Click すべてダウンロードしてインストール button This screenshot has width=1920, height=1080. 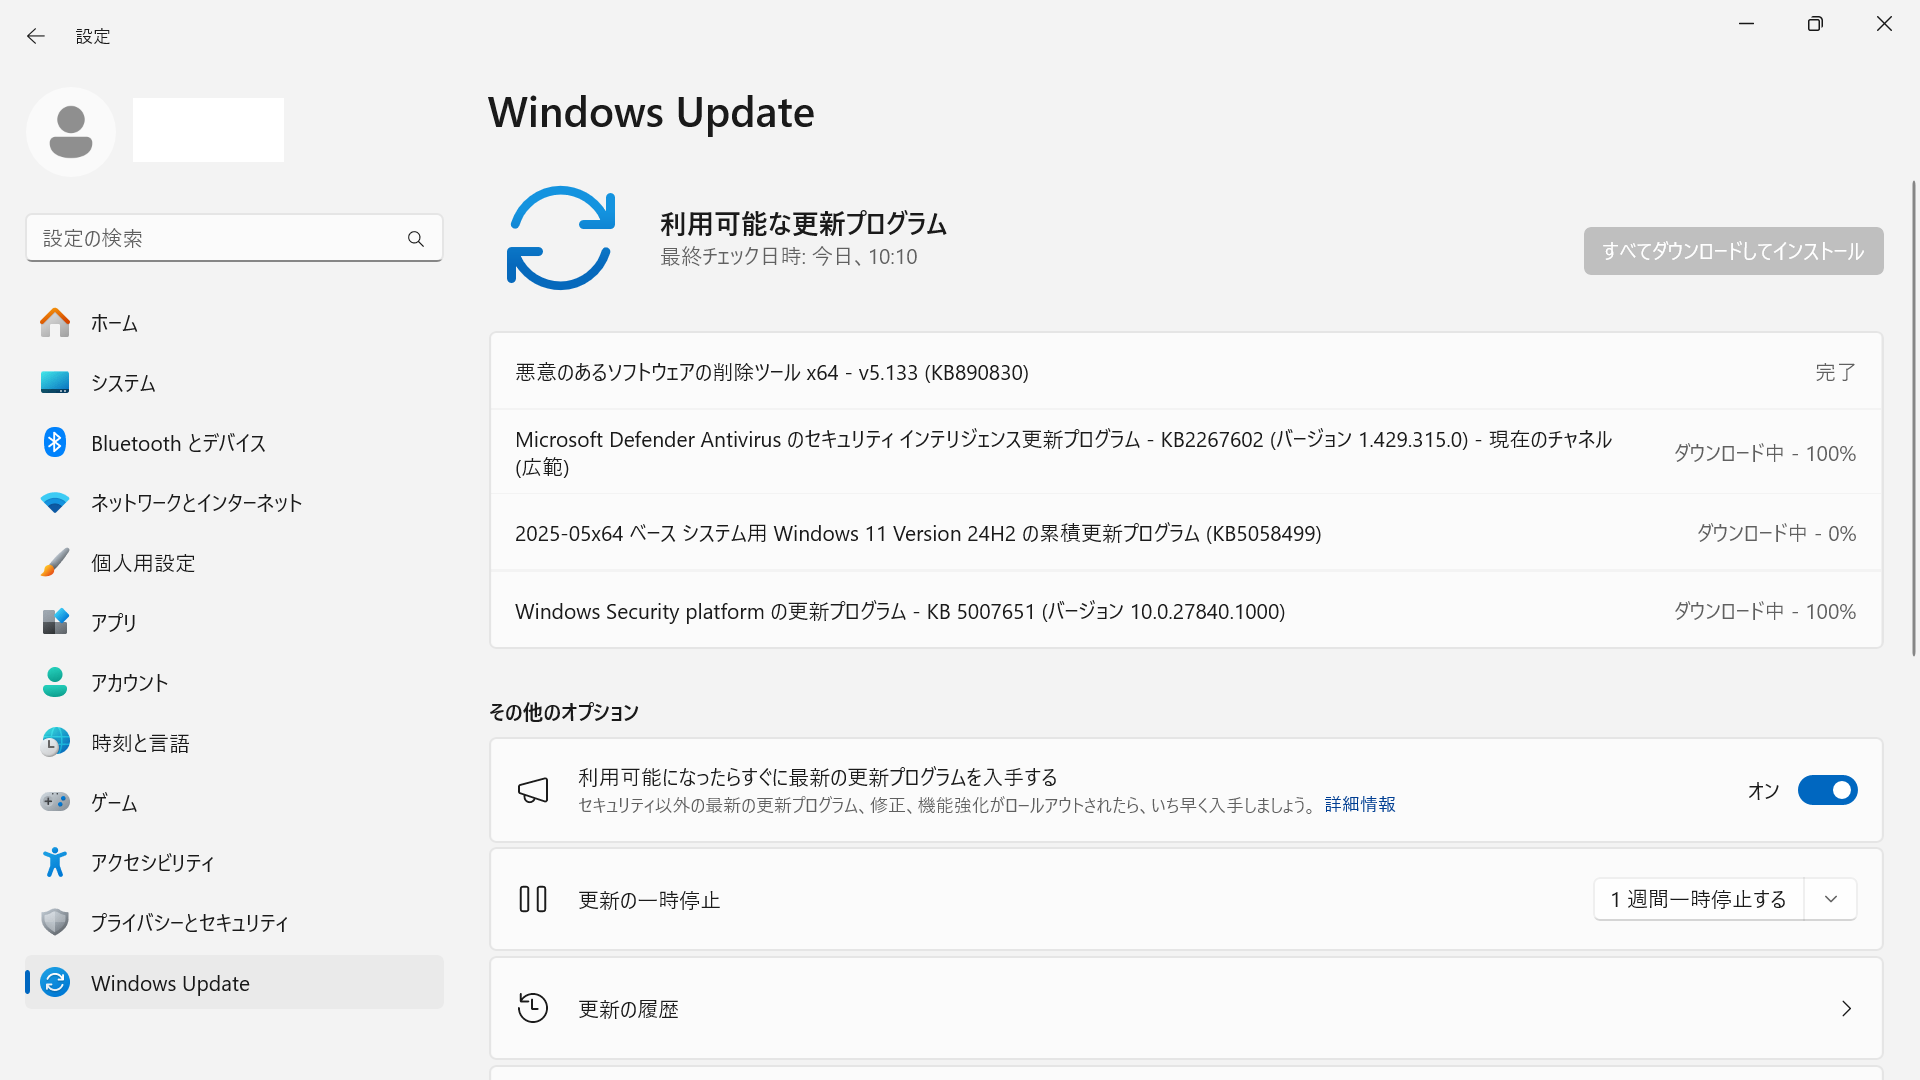(1733, 251)
